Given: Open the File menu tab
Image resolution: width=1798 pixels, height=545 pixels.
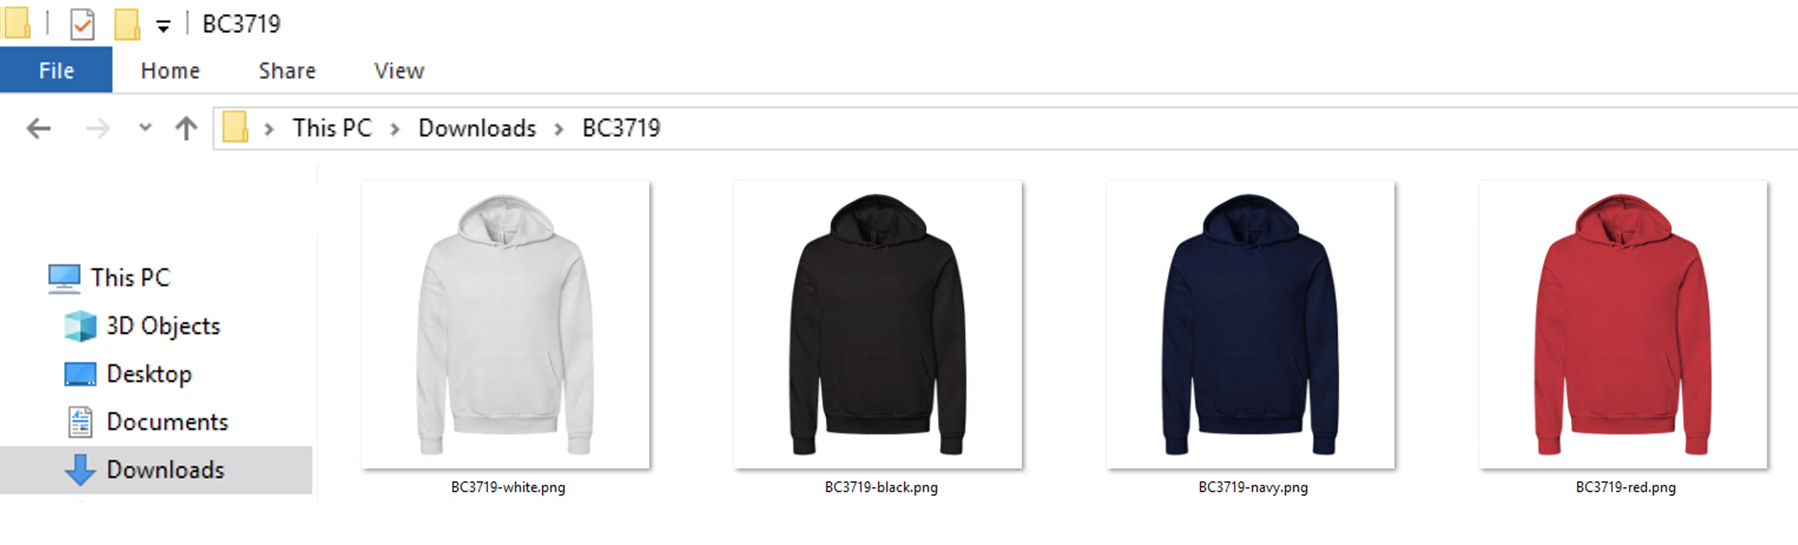Looking at the screenshot, I should (56, 70).
